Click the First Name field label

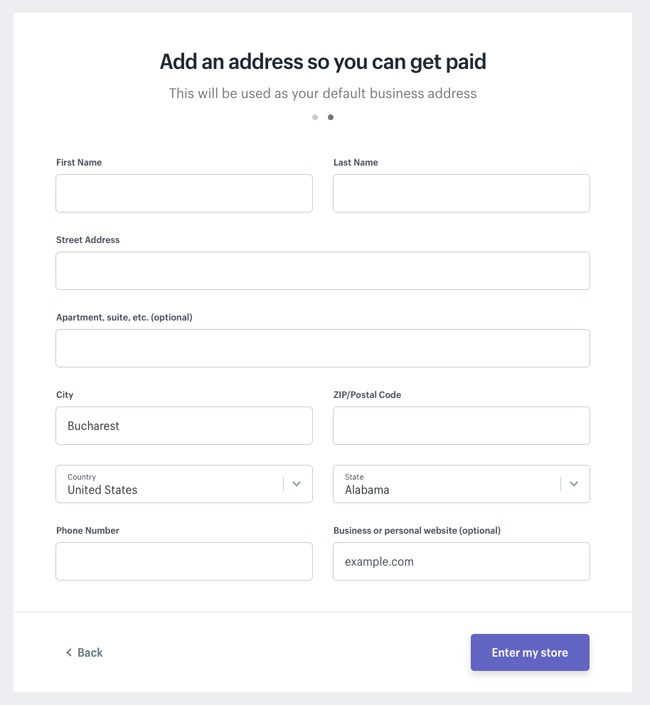(79, 162)
